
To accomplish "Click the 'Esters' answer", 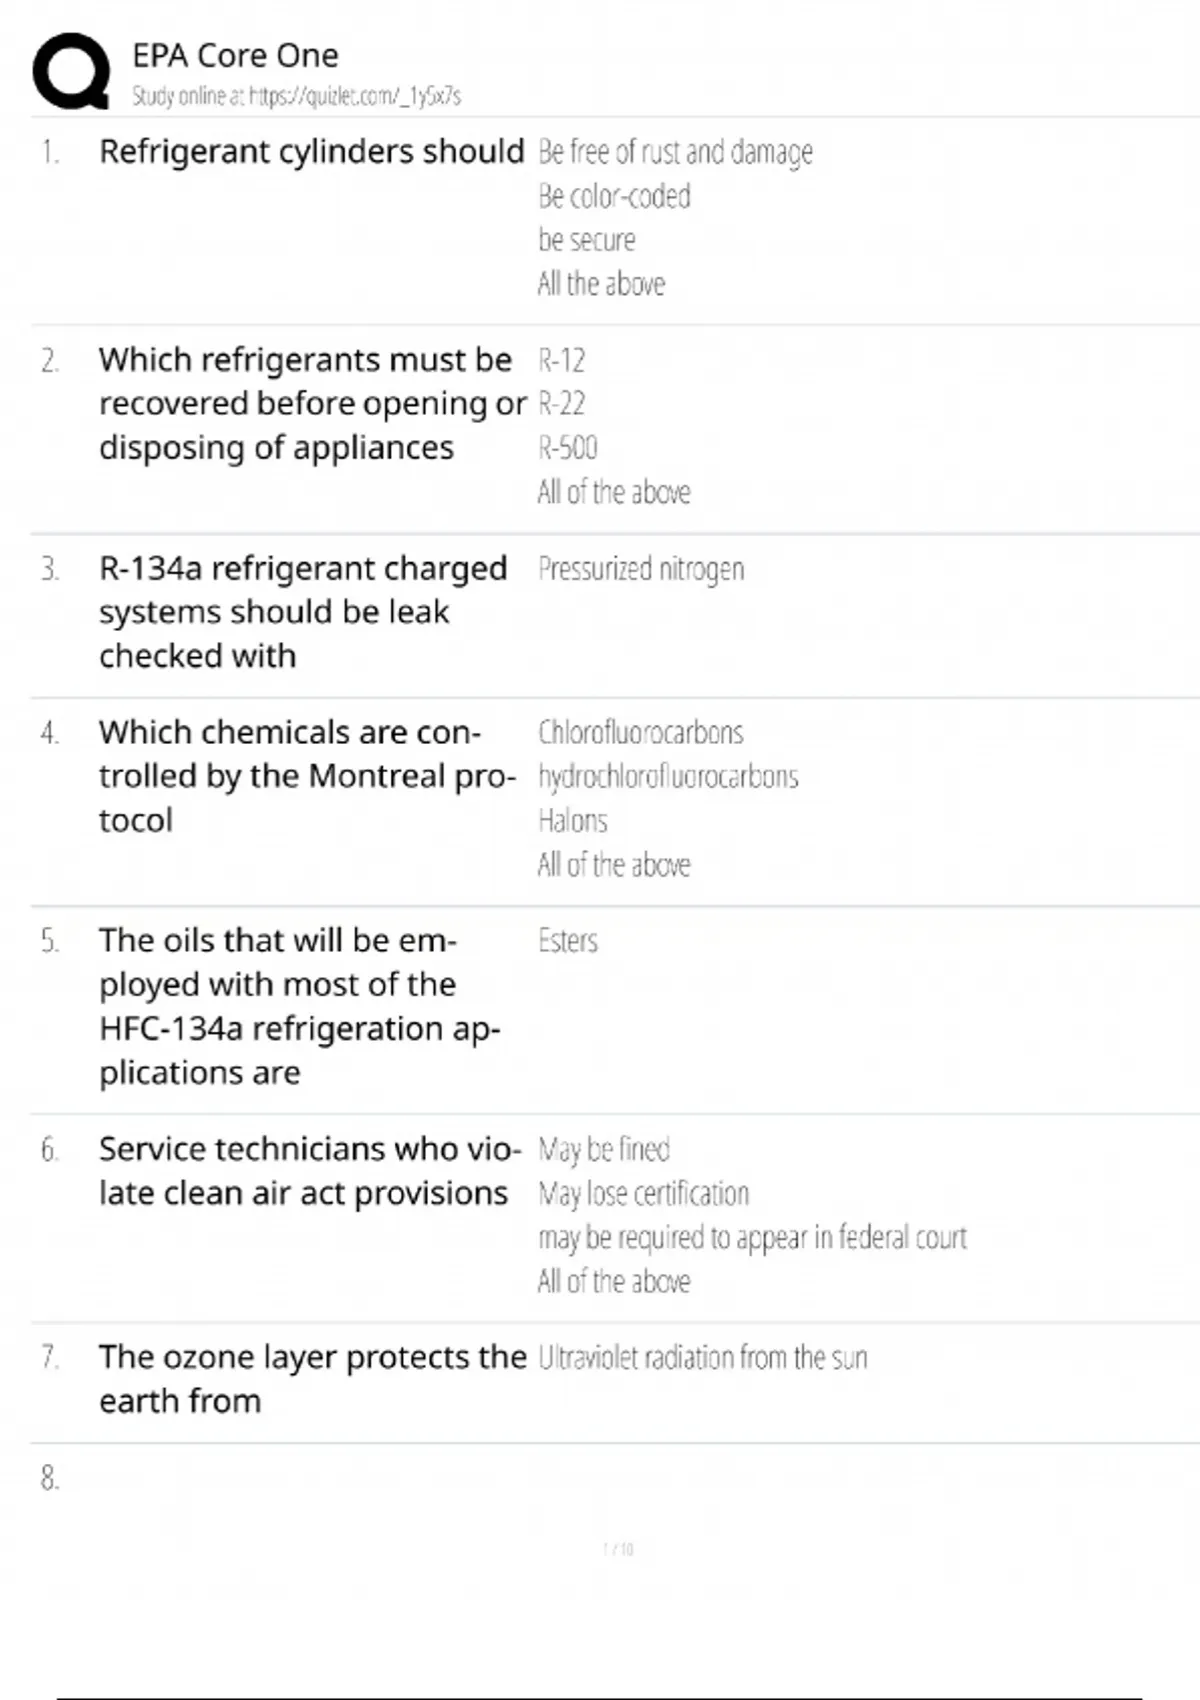I will pyautogui.click(x=568, y=941).
